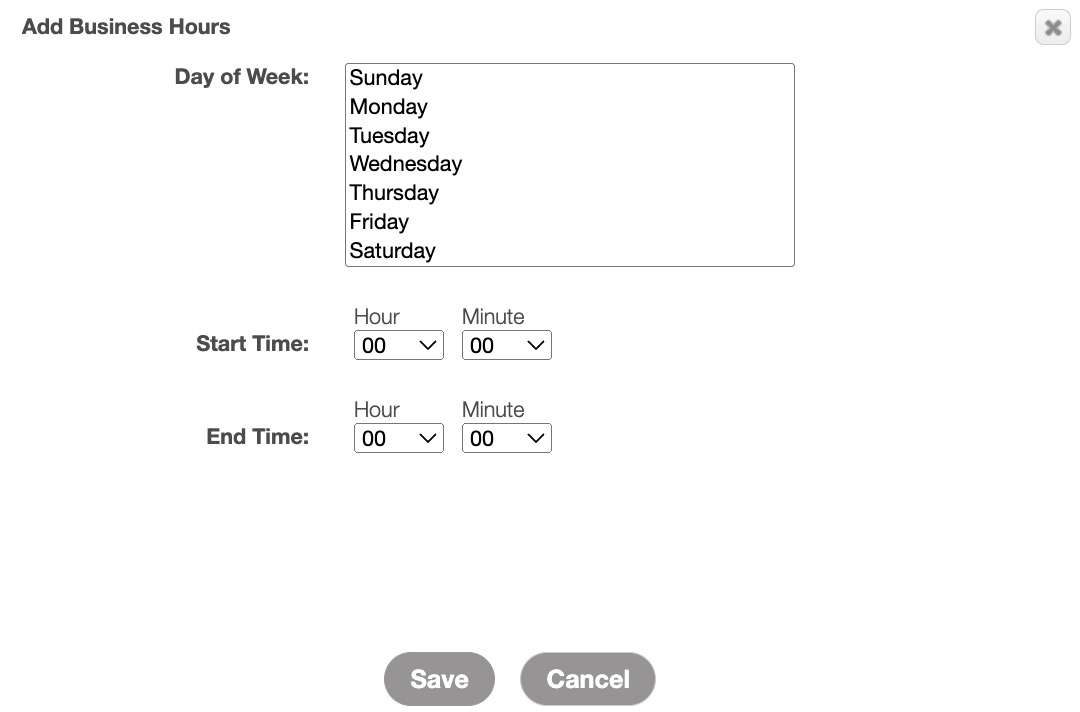This screenshot has width=1080, height=712.
Task: Click the Hour label above Start Time
Action: tap(377, 317)
